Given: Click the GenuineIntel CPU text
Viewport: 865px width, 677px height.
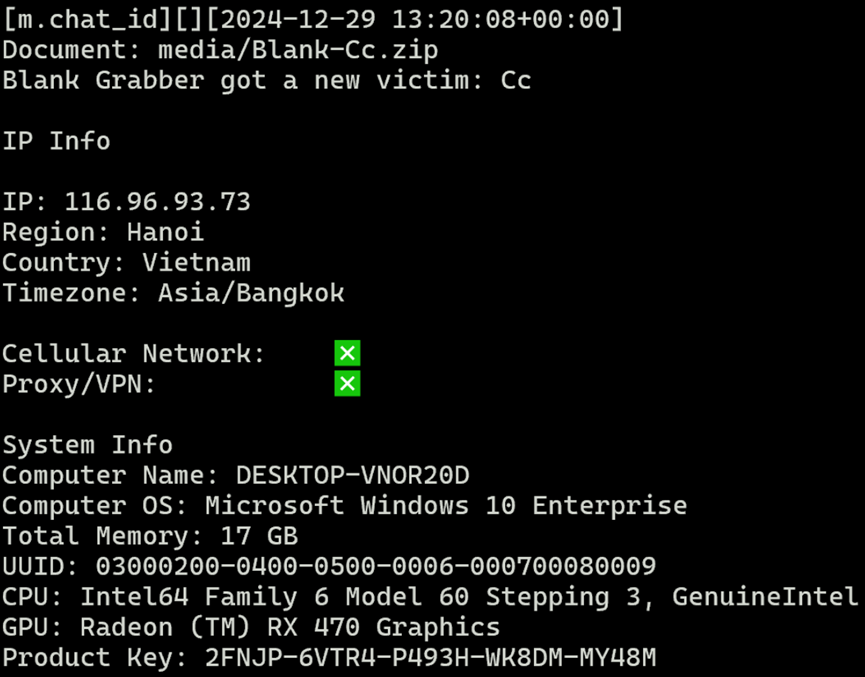Looking at the screenshot, I should (x=765, y=598).
